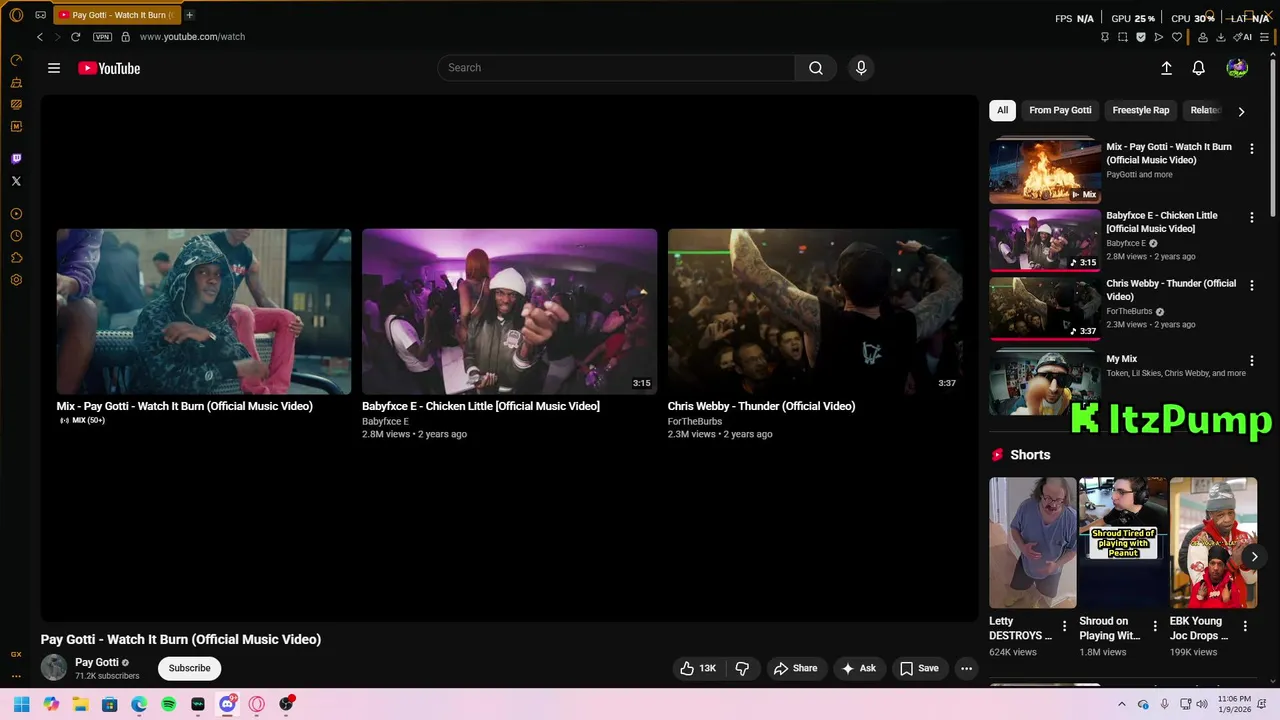Open options for Chicken Little sidebar video
The width and height of the screenshot is (1280, 720).
tap(1251, 217)
